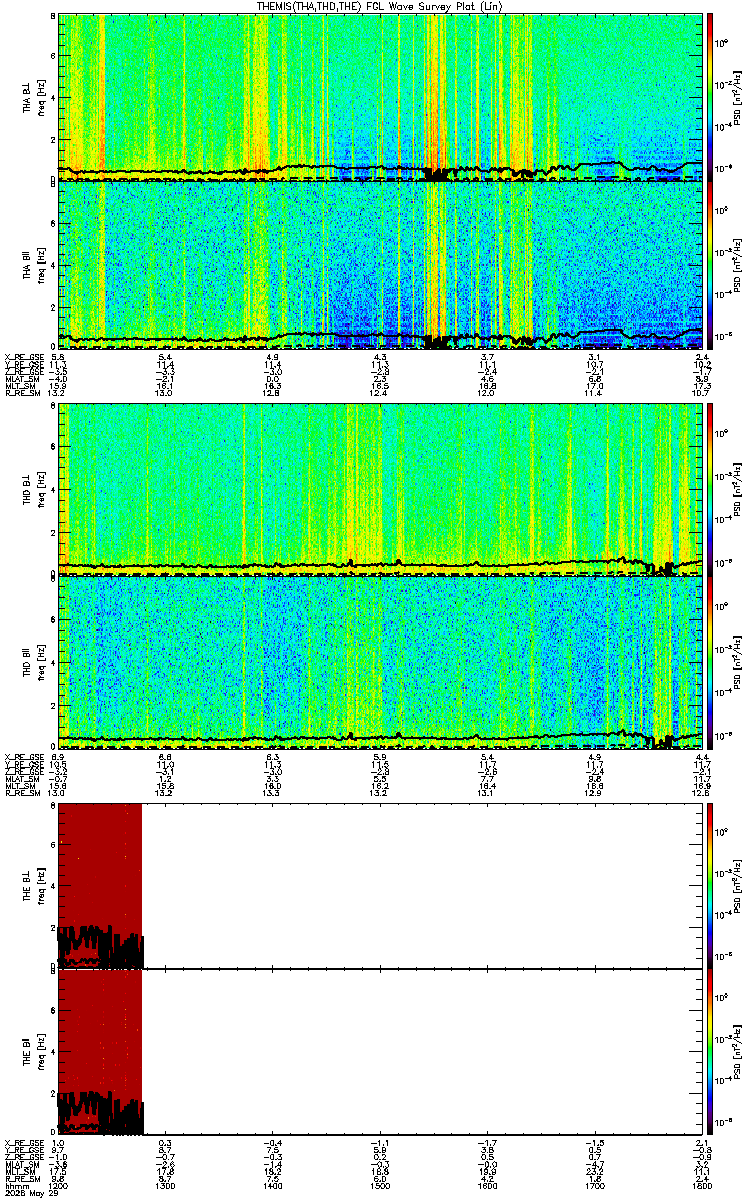Viewport: 750px width, 1200px height.
Task: Click the '1700' time tick label
Action: click(596, 1184)
